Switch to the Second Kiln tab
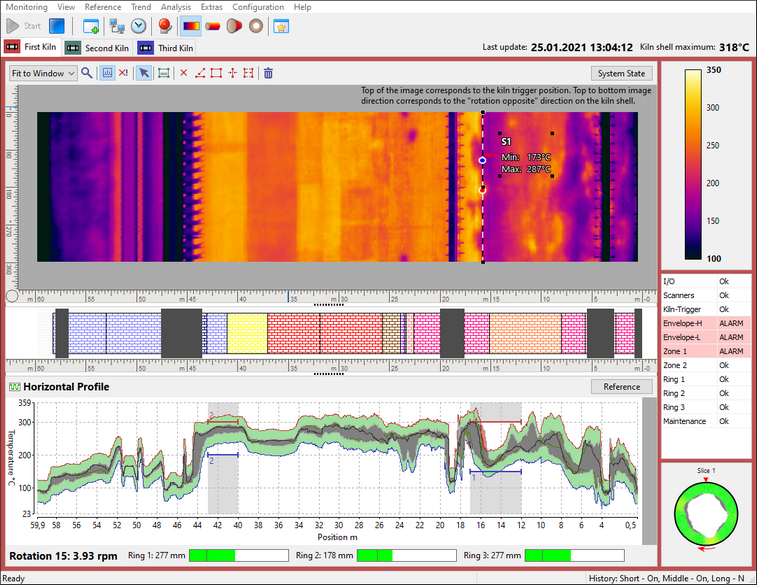 click(97, 48)
